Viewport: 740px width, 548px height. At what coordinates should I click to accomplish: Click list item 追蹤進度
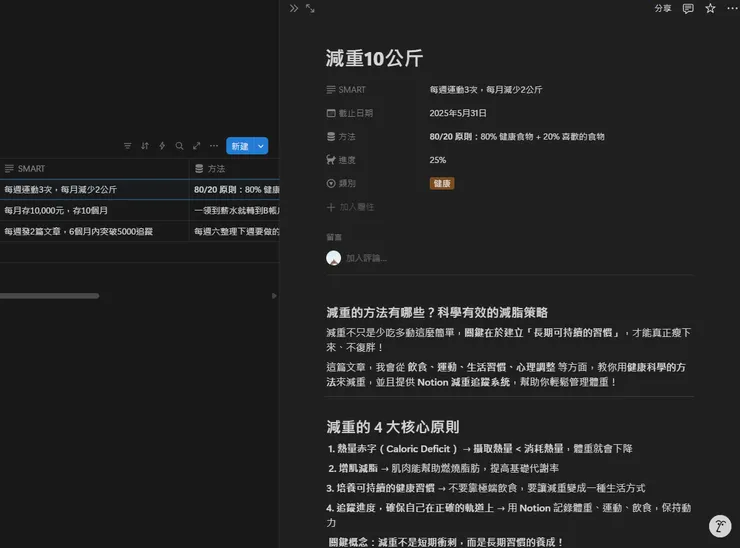pos(508,515)
